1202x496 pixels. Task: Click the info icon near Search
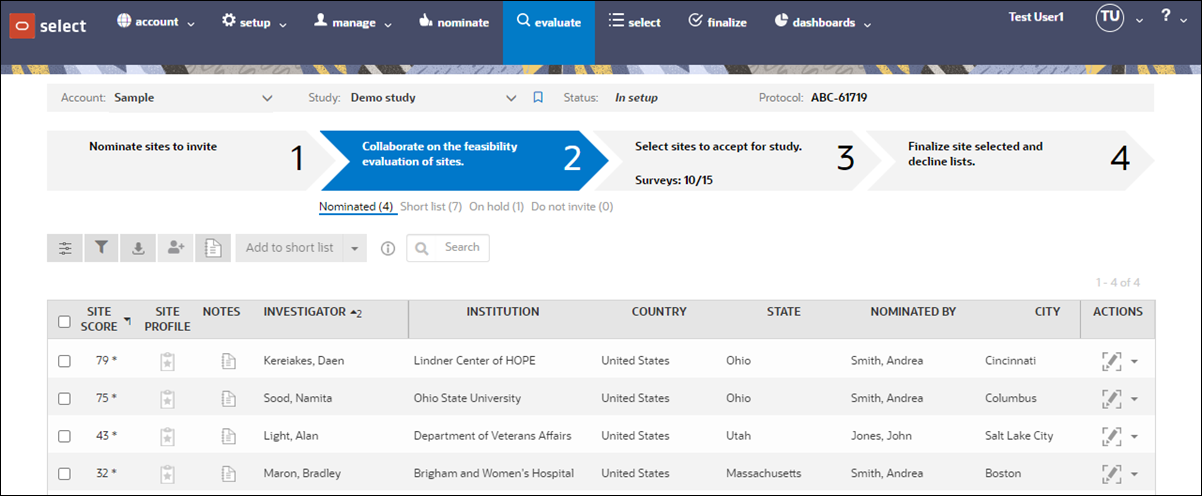coord(388,248)
